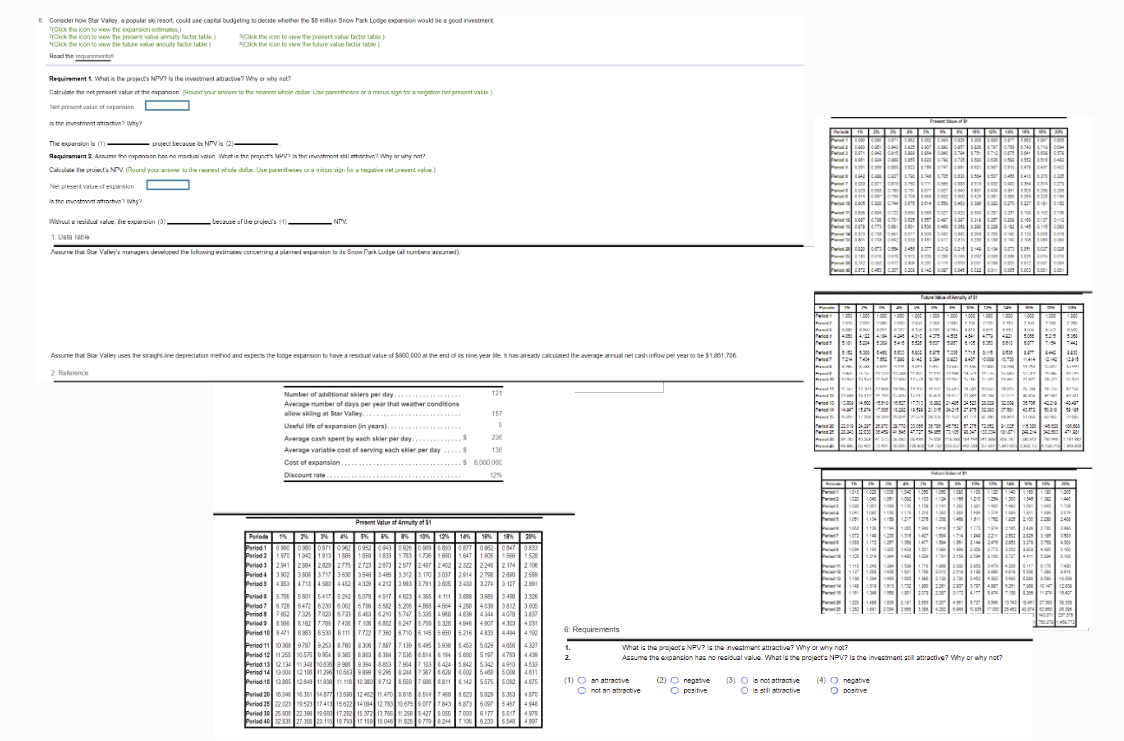Open the future value factor table link
The height and width of the screenshot is (741, 1124).
[x=309, y=44]
